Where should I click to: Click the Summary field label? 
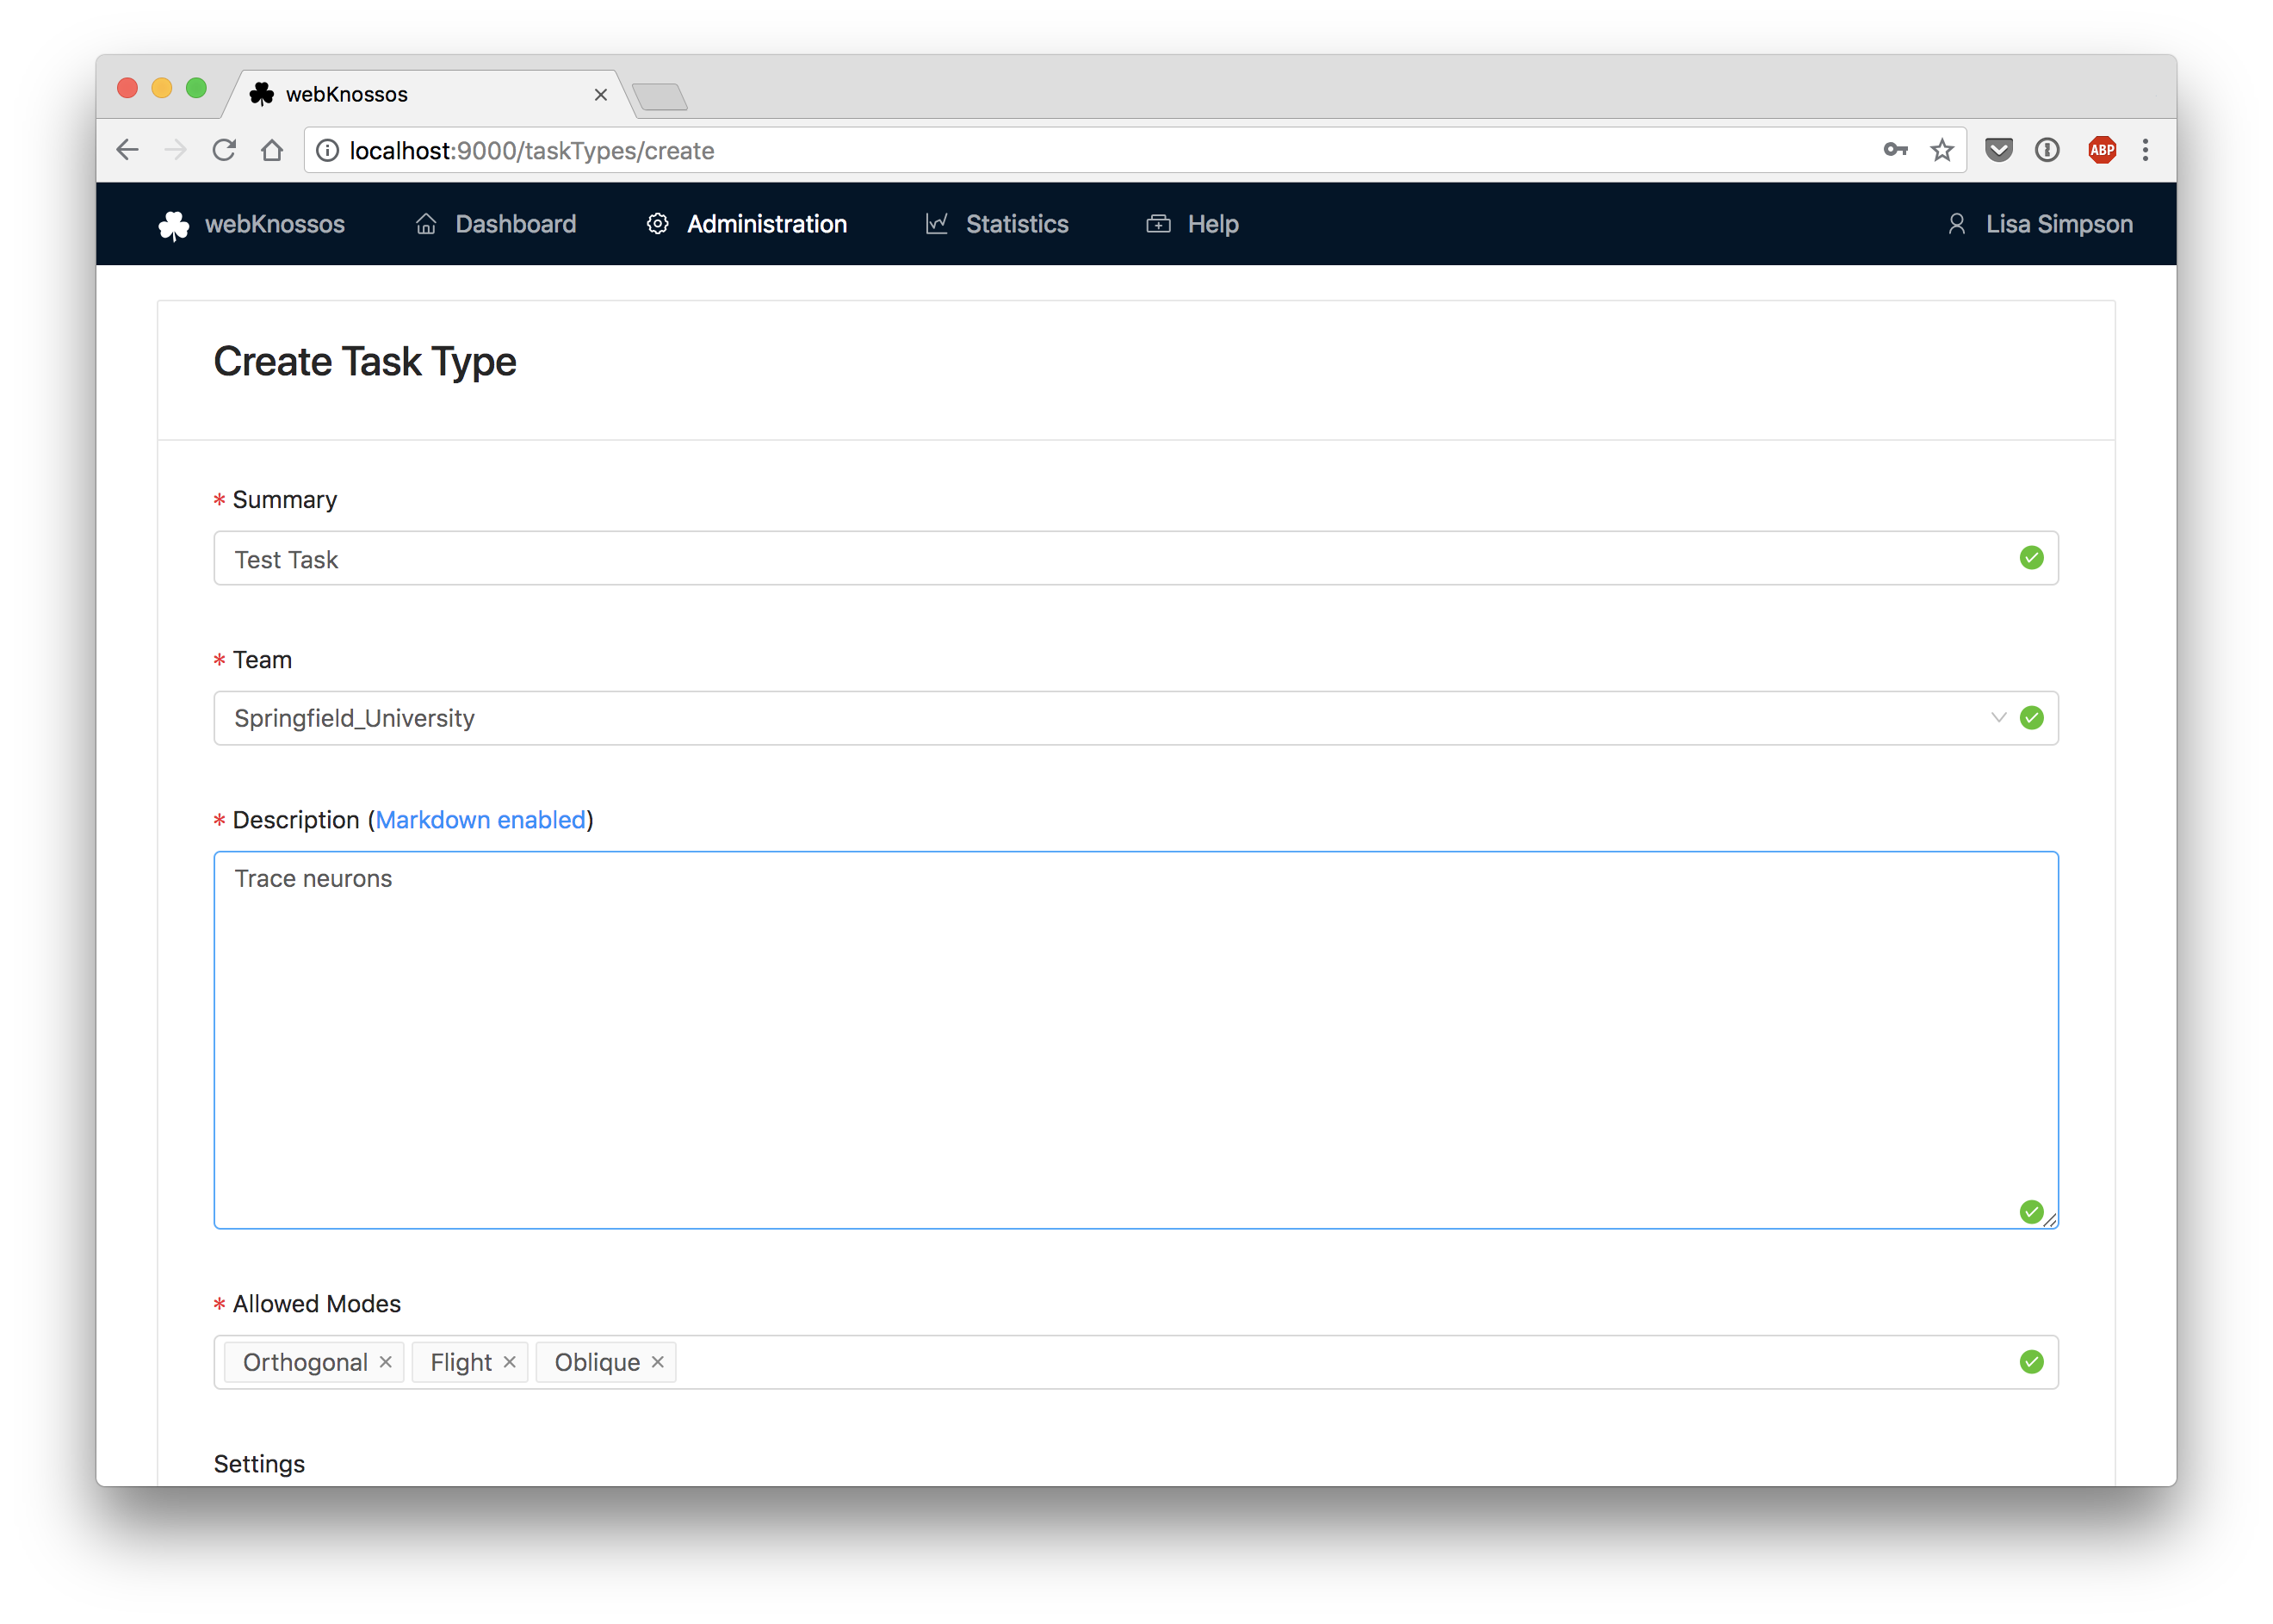click(284, 500)
